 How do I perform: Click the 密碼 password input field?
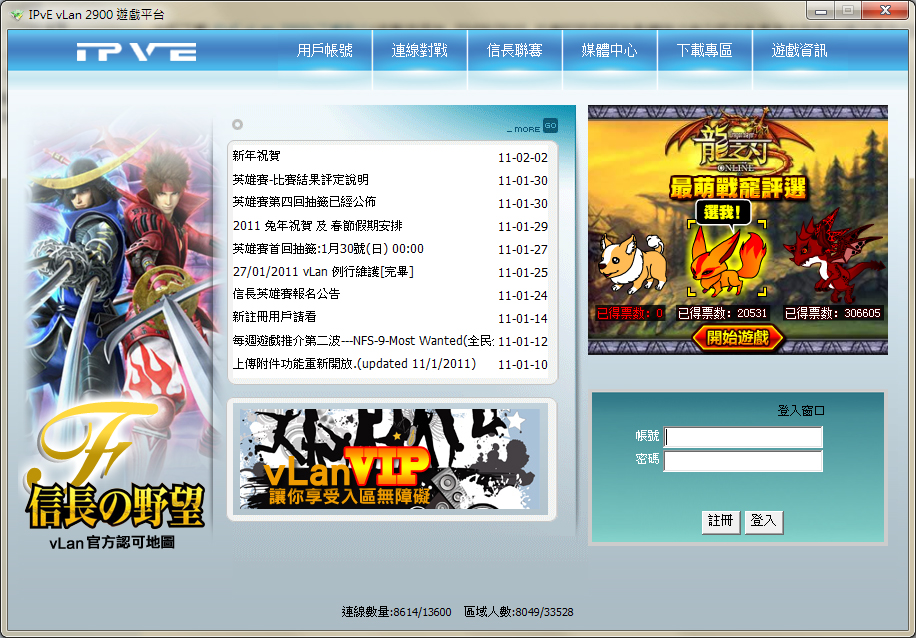pyautogui.click(x=743, y=460)
